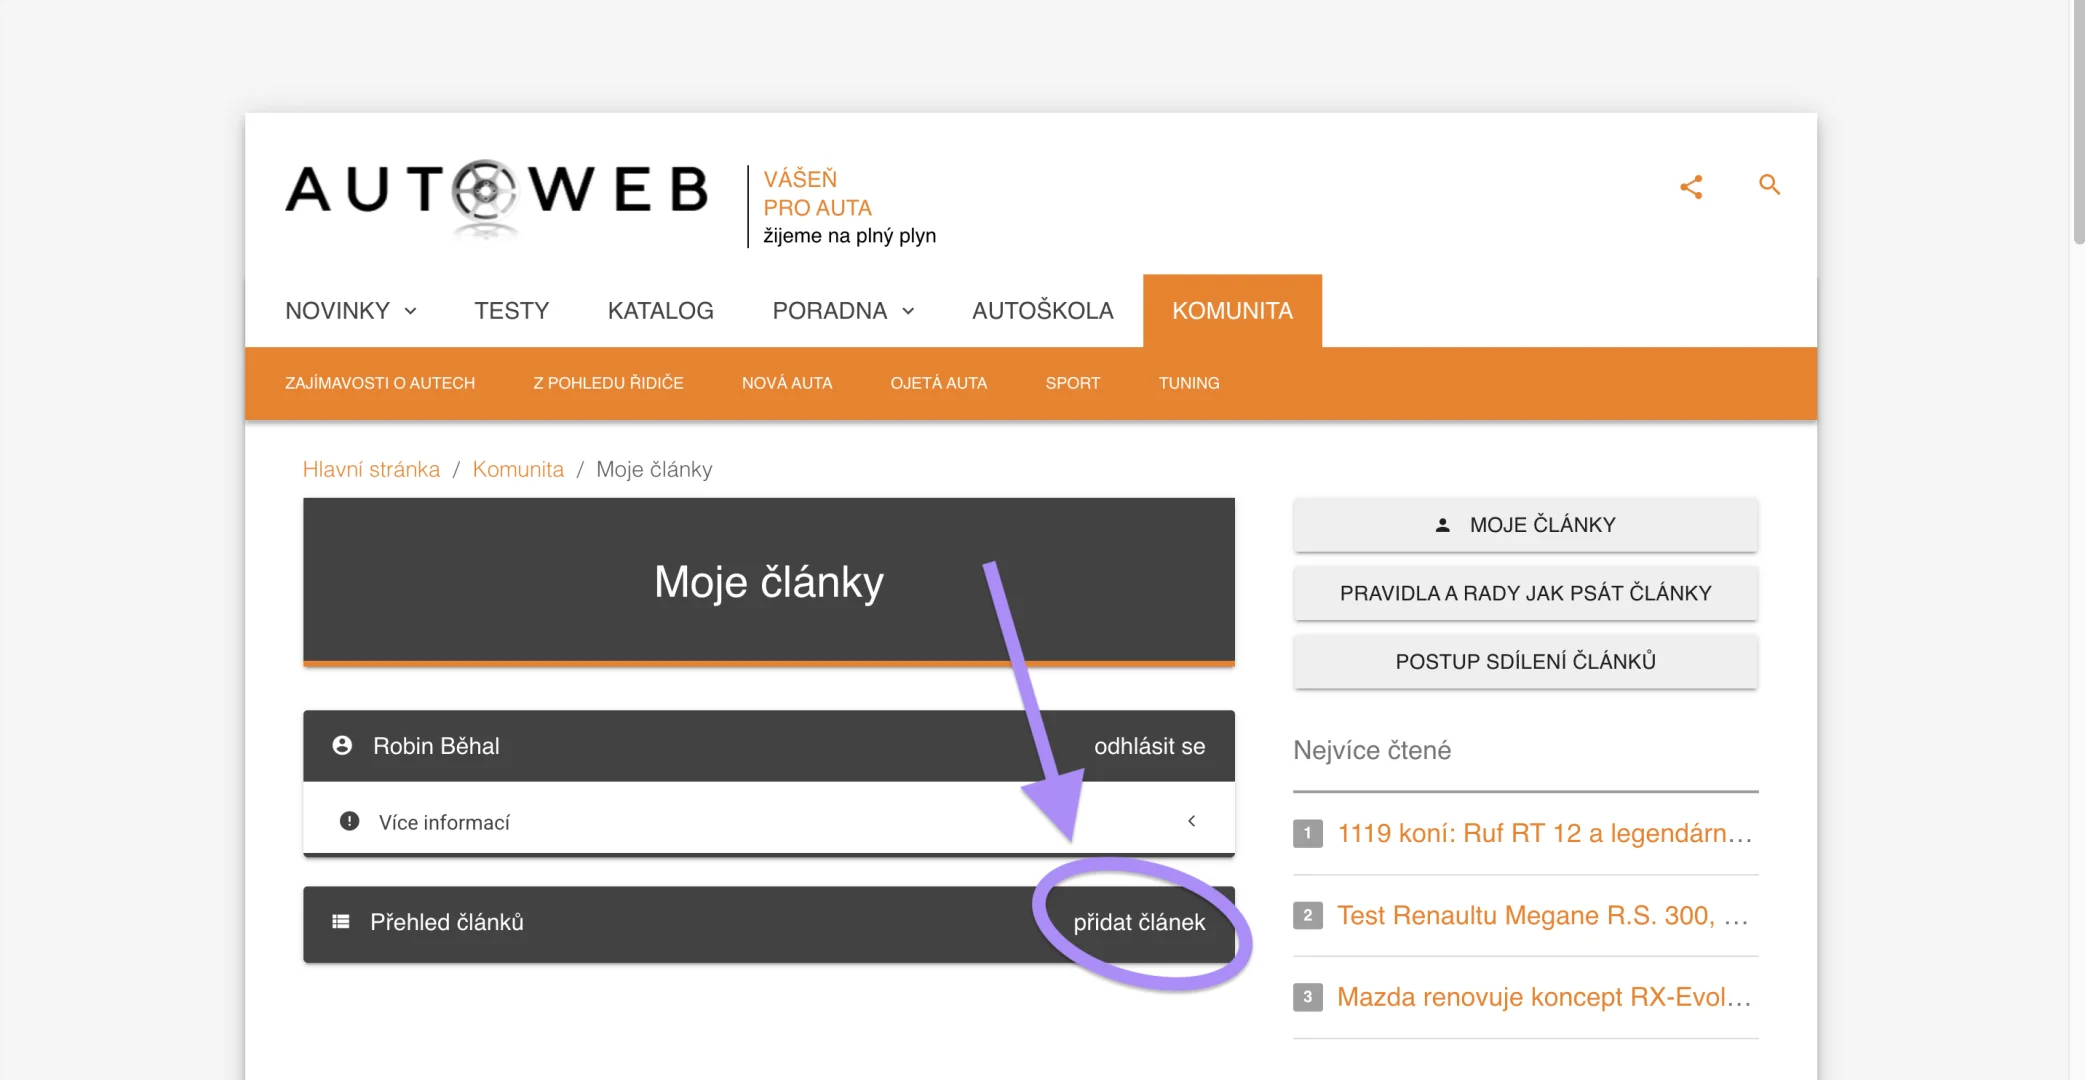Screen dimensions: 2085x1080
Task: Click přidat článek to add article
Action: point(1139,922)
